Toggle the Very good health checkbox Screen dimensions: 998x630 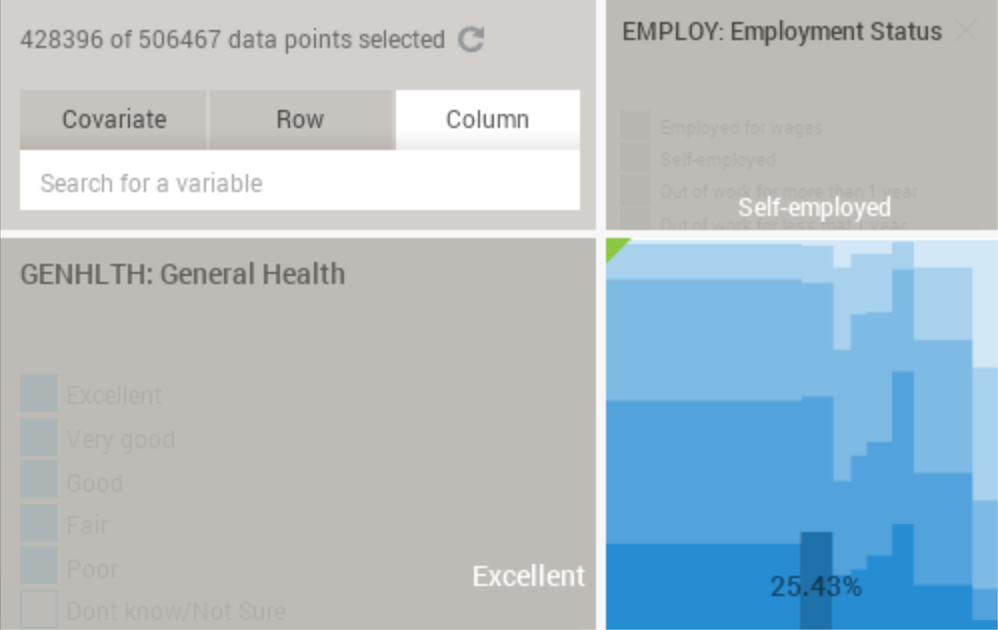(x=39, y=437)
